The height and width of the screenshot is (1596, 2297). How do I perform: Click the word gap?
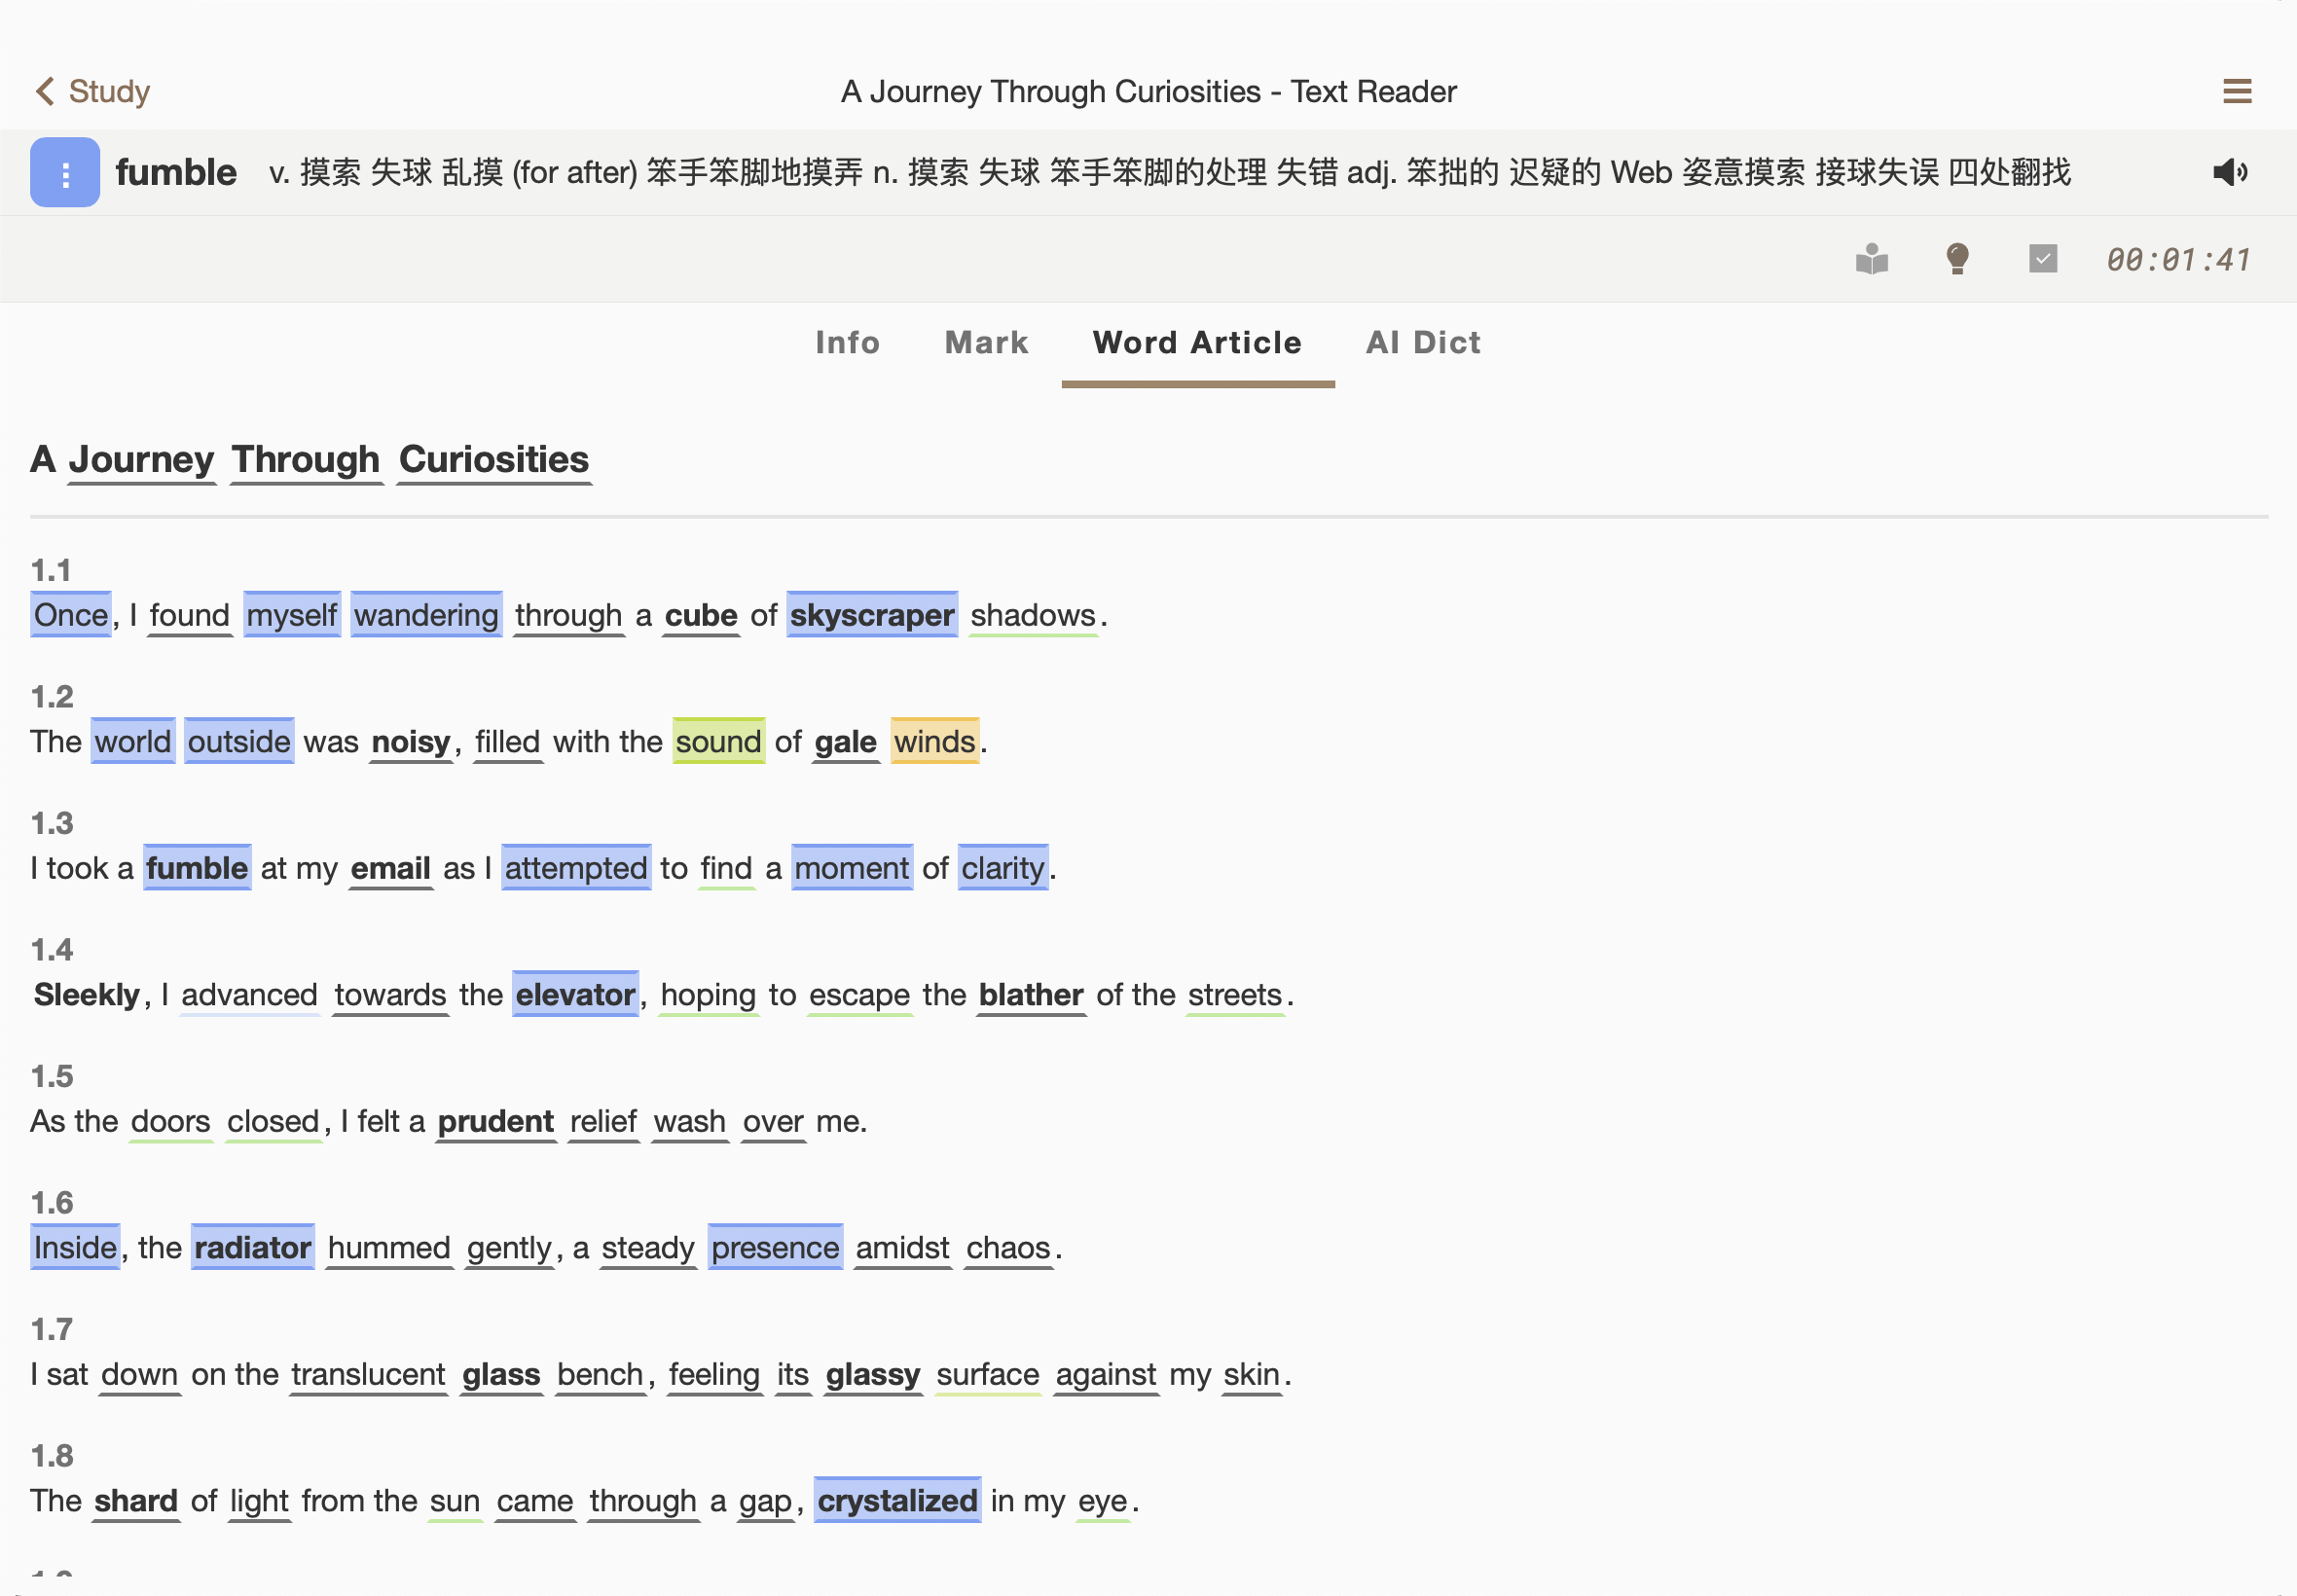[x=765, y=1501]
